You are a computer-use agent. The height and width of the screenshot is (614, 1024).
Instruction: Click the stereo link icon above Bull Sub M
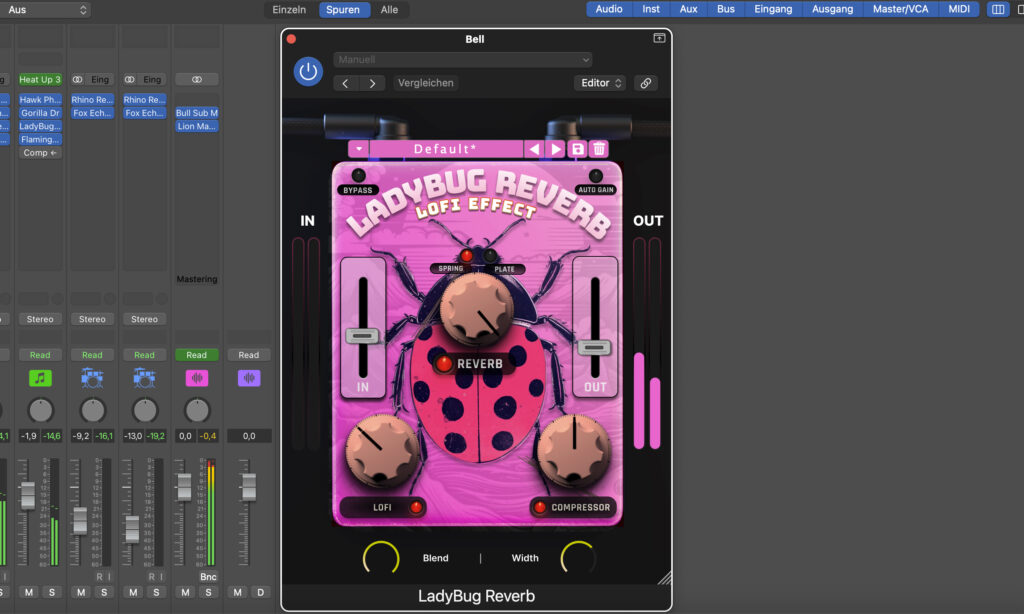(x=197, y=80)
